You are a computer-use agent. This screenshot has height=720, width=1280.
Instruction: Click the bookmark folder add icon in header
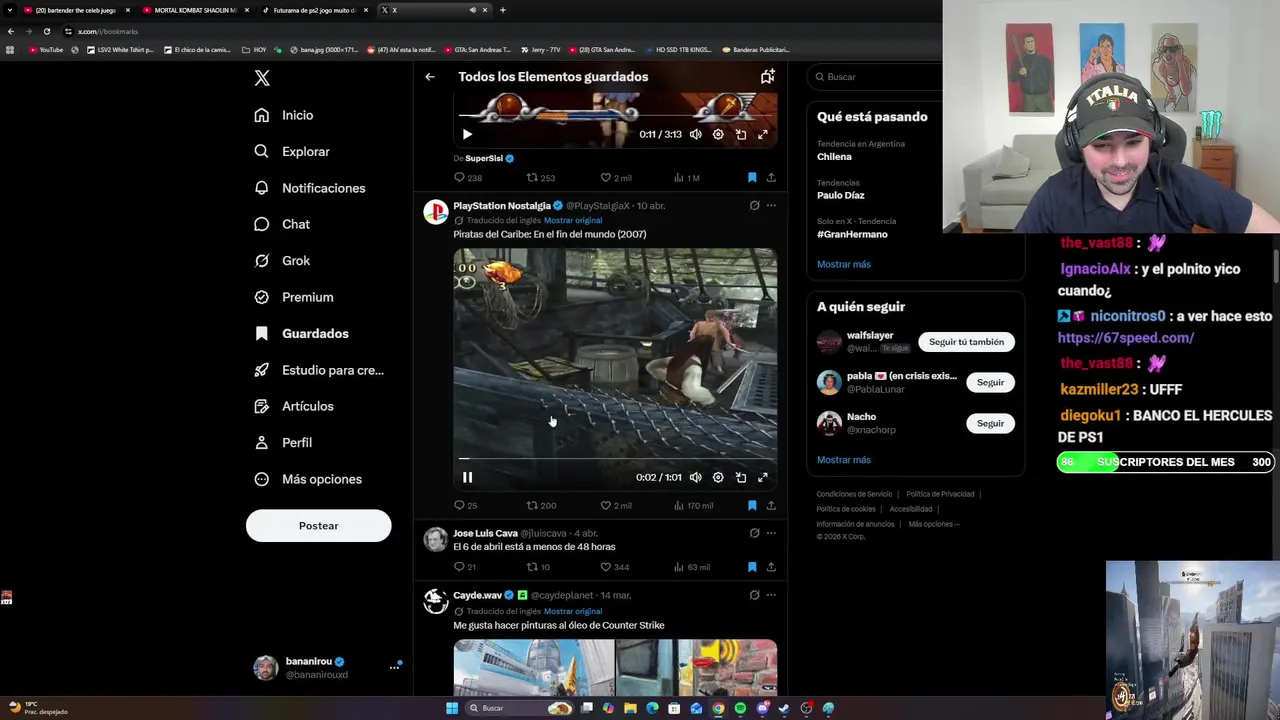click(767, 77)
